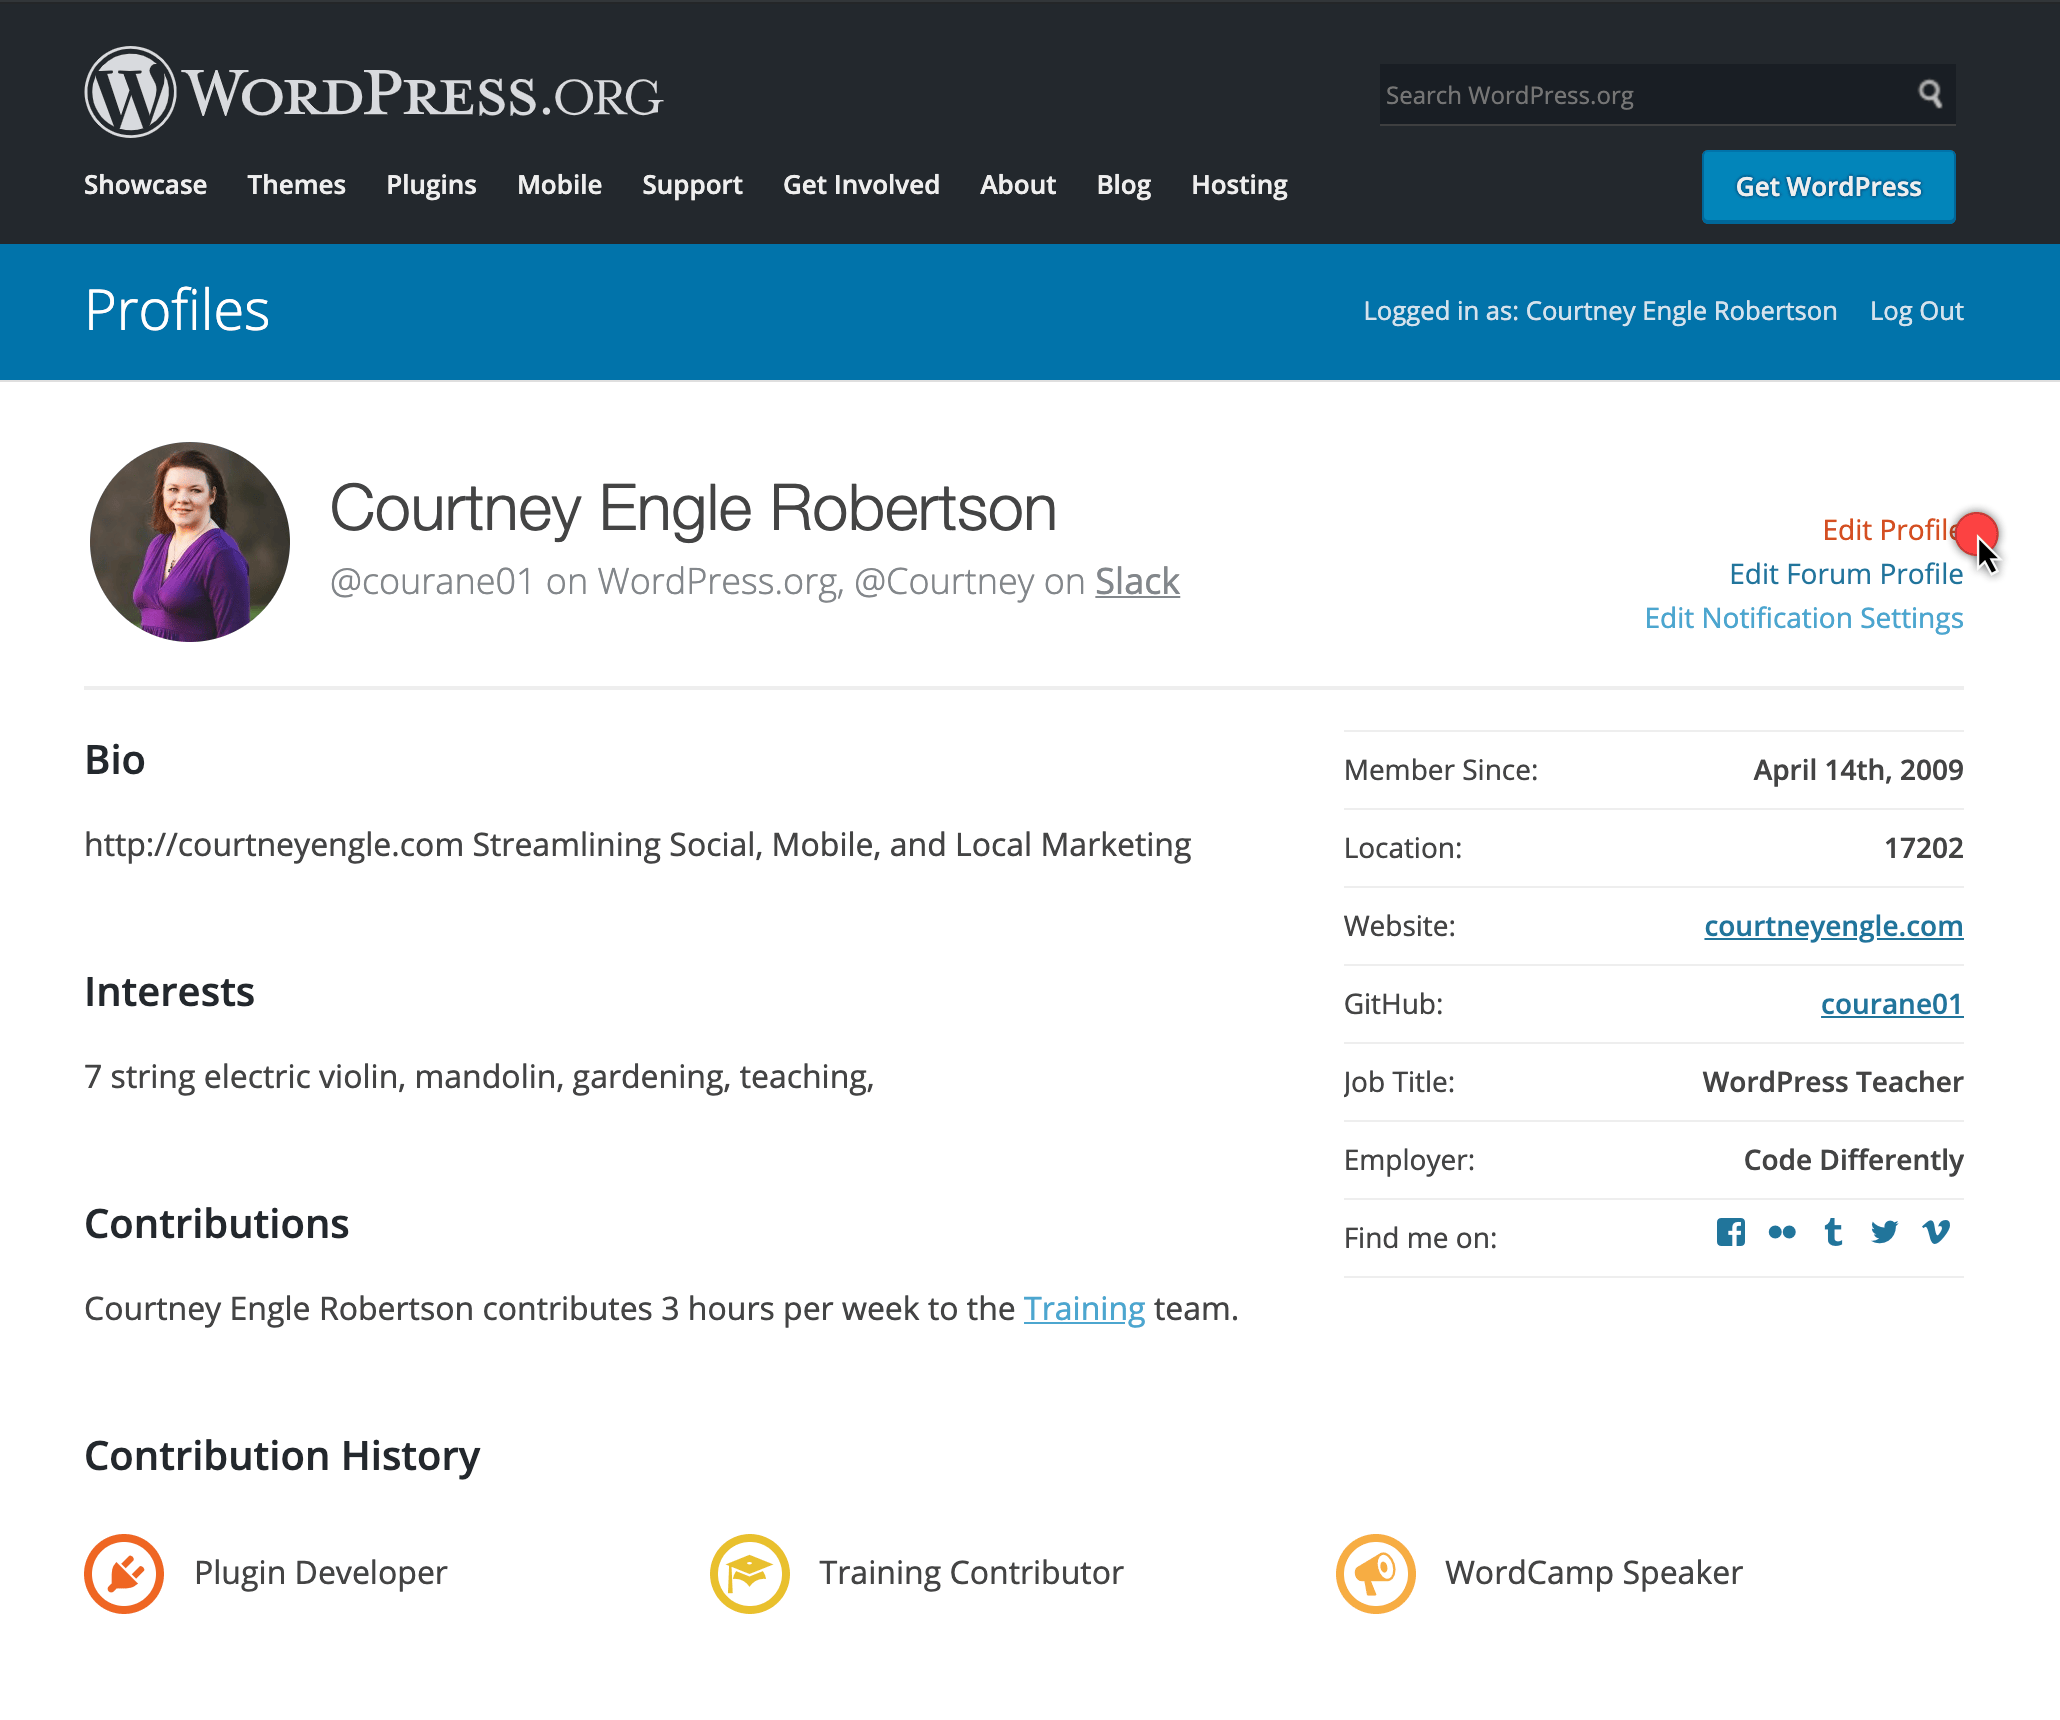Screen dimensions: 2060x1720
Task: Follow the Slack link
Action: coord(1137,581)
